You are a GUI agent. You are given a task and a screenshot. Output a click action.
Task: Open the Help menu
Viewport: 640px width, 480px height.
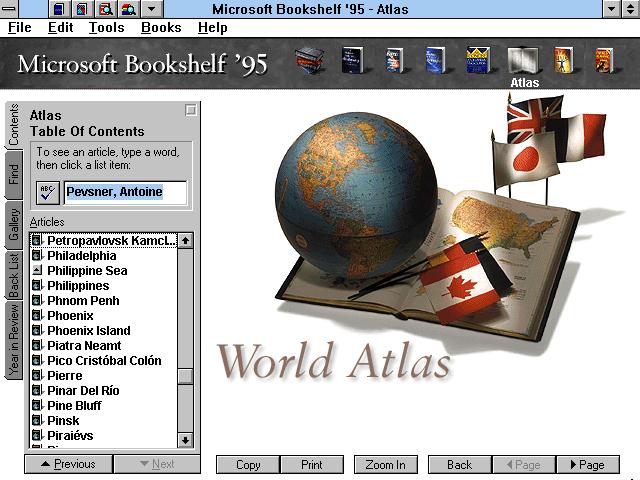pyautogui.click(x=213, y=27)
